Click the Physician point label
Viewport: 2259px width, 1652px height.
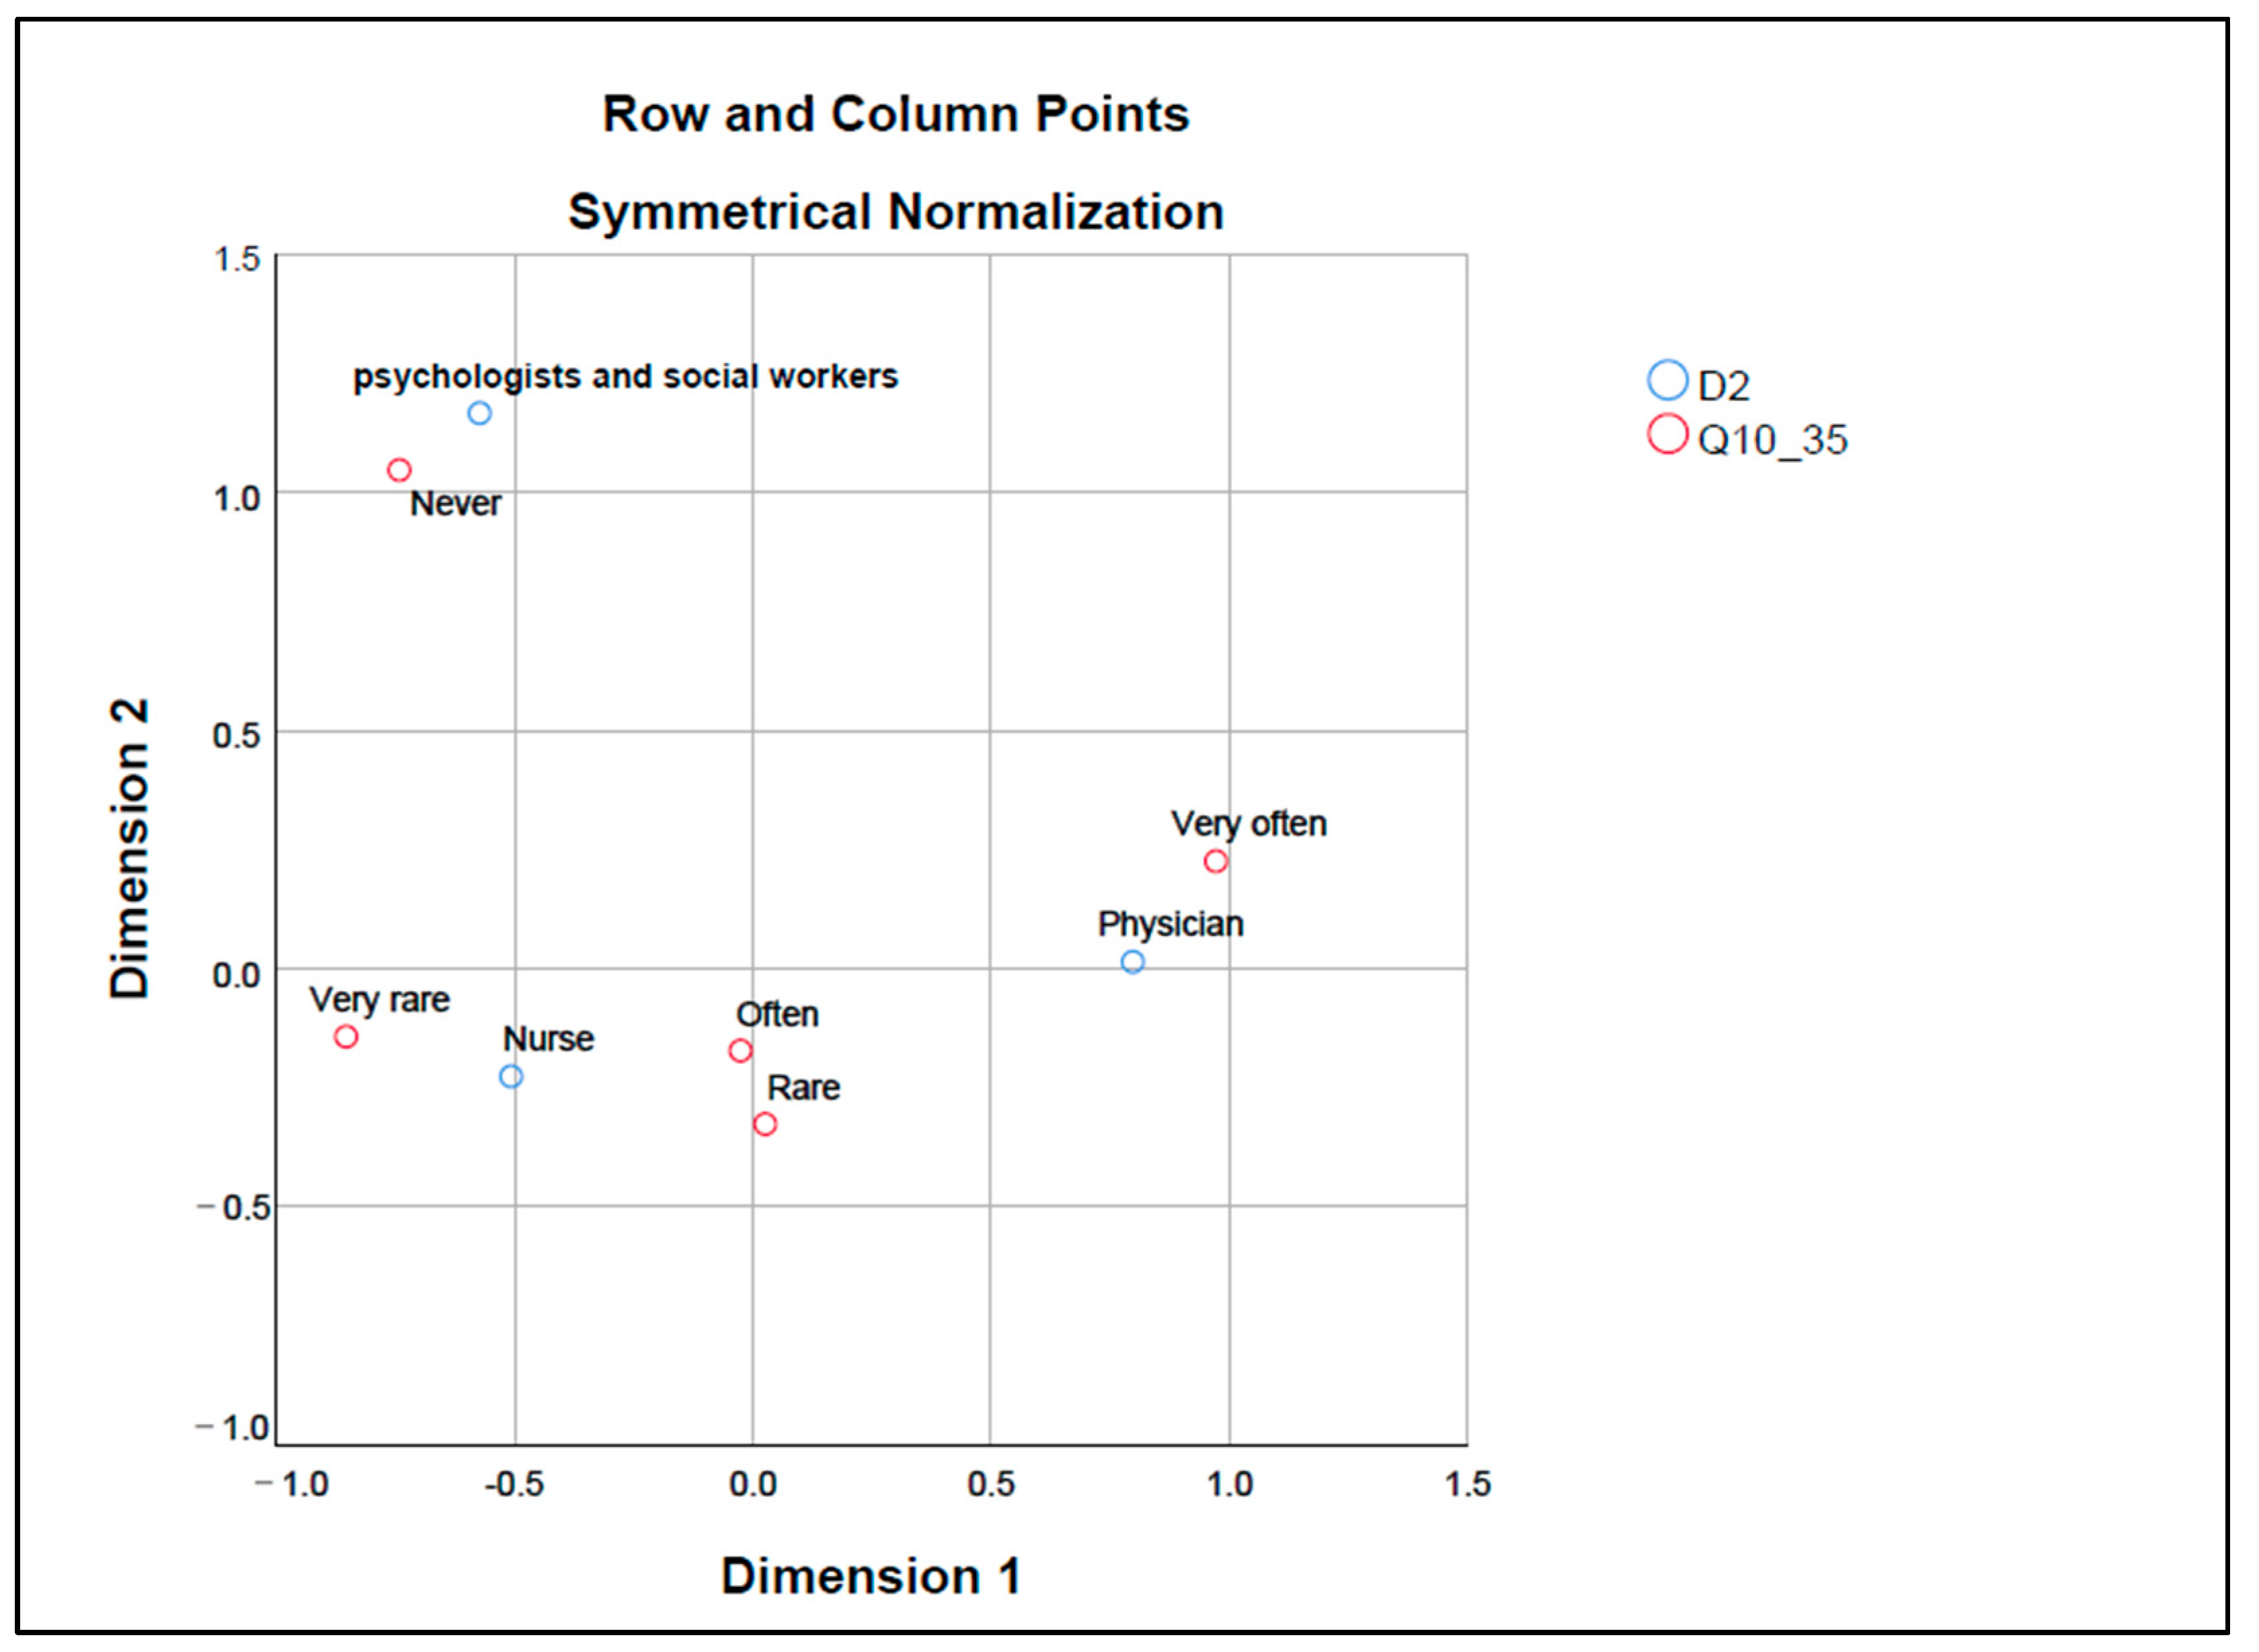1171,924
